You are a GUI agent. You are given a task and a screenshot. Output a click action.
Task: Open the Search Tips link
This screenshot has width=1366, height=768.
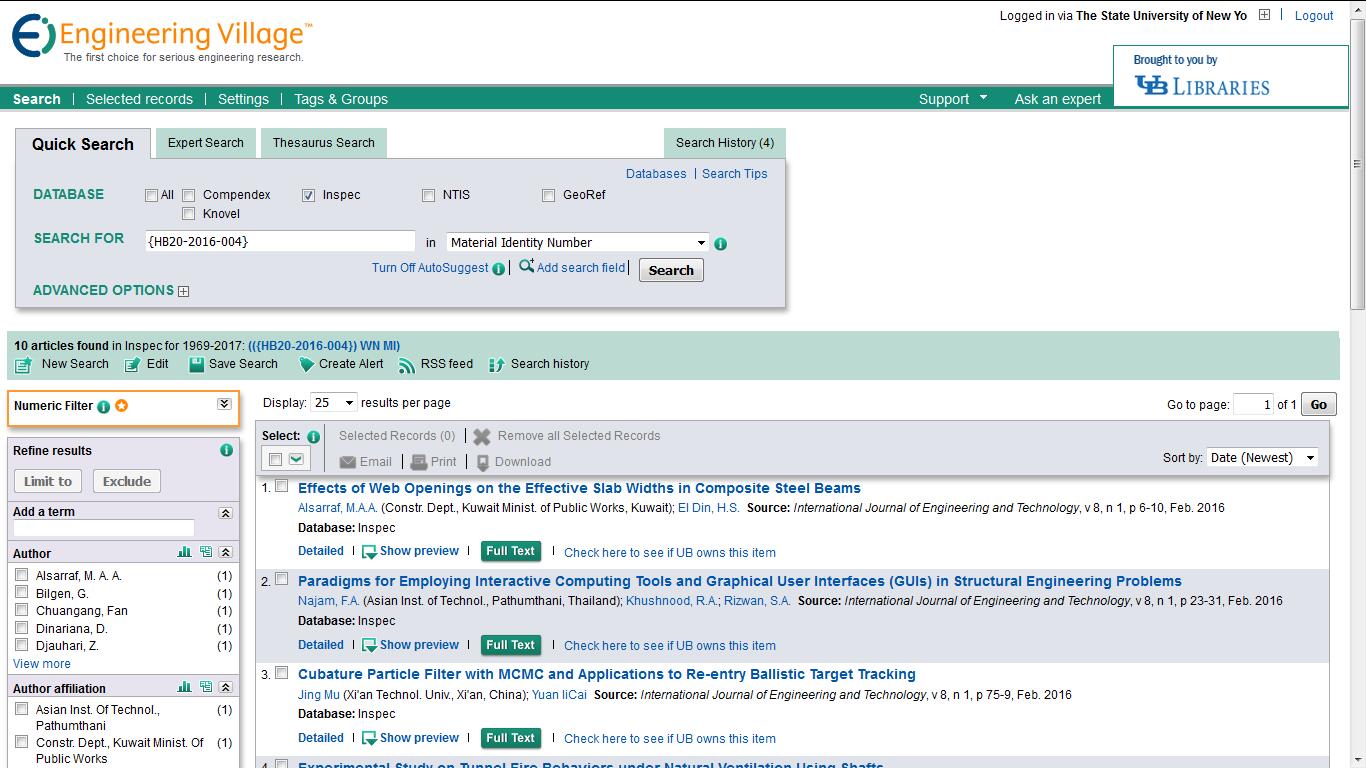tap(735, 174)
